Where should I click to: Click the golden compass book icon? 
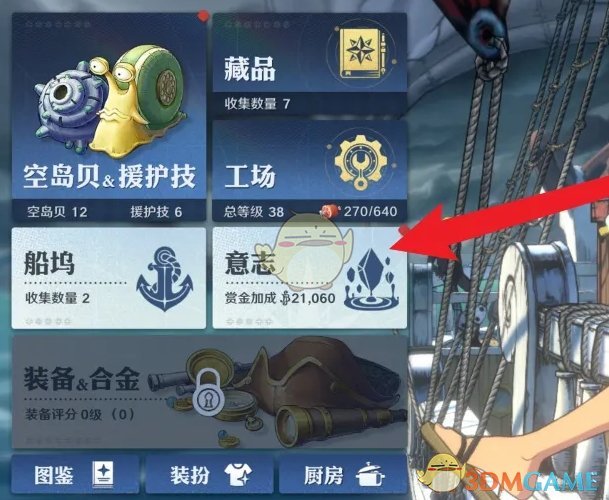coord(362,53)
